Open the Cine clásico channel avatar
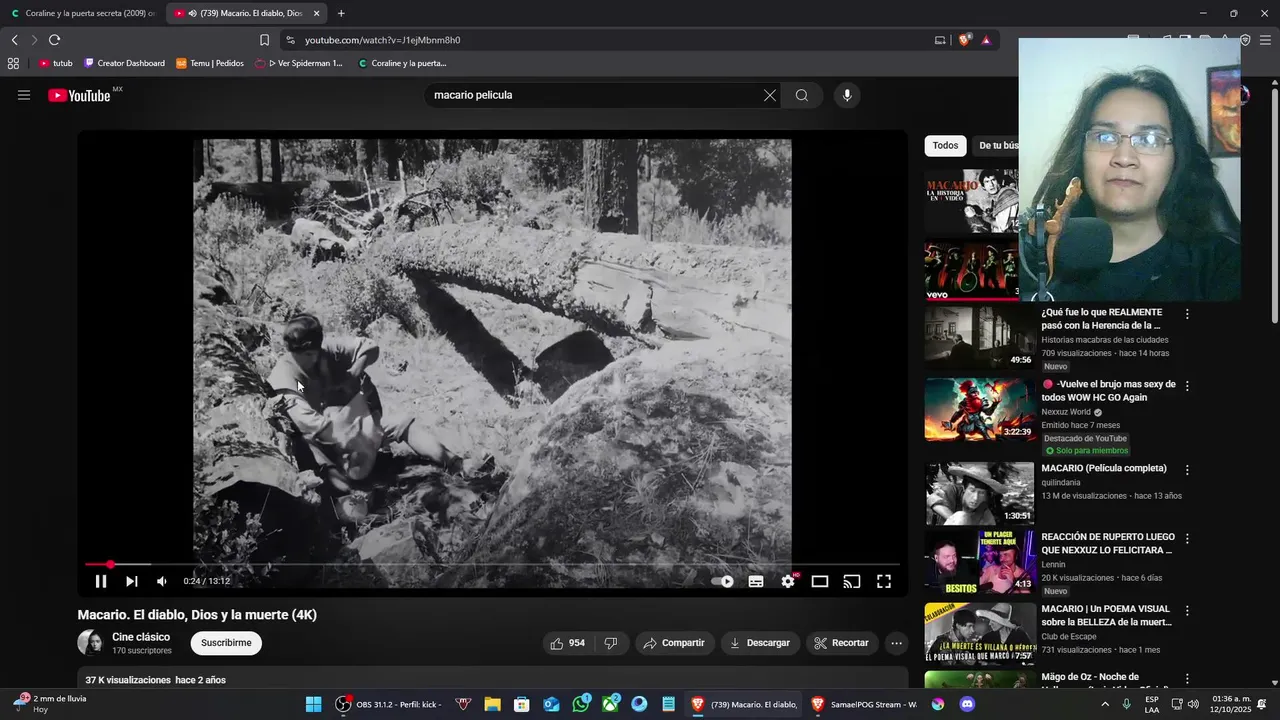The image size is (1280, 720). click(90, 643)
